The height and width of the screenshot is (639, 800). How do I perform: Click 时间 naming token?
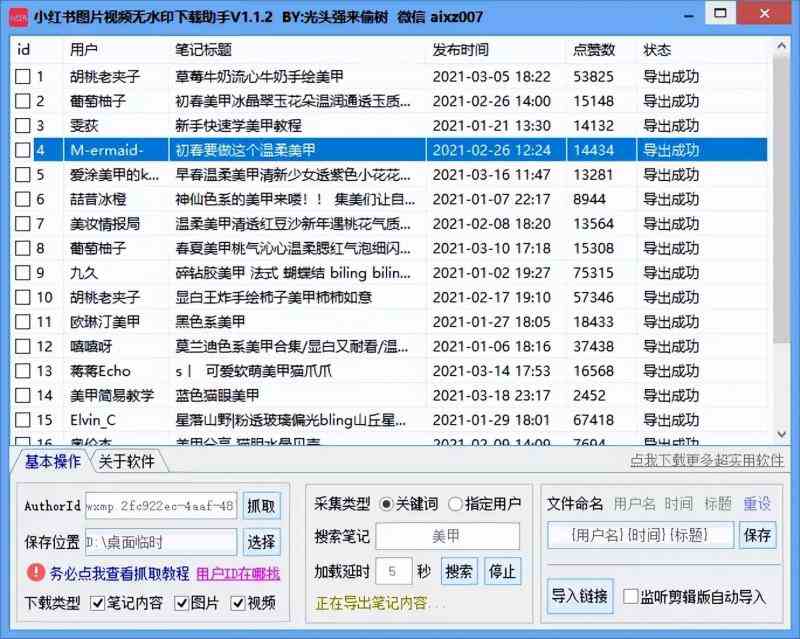pos(679,504)
